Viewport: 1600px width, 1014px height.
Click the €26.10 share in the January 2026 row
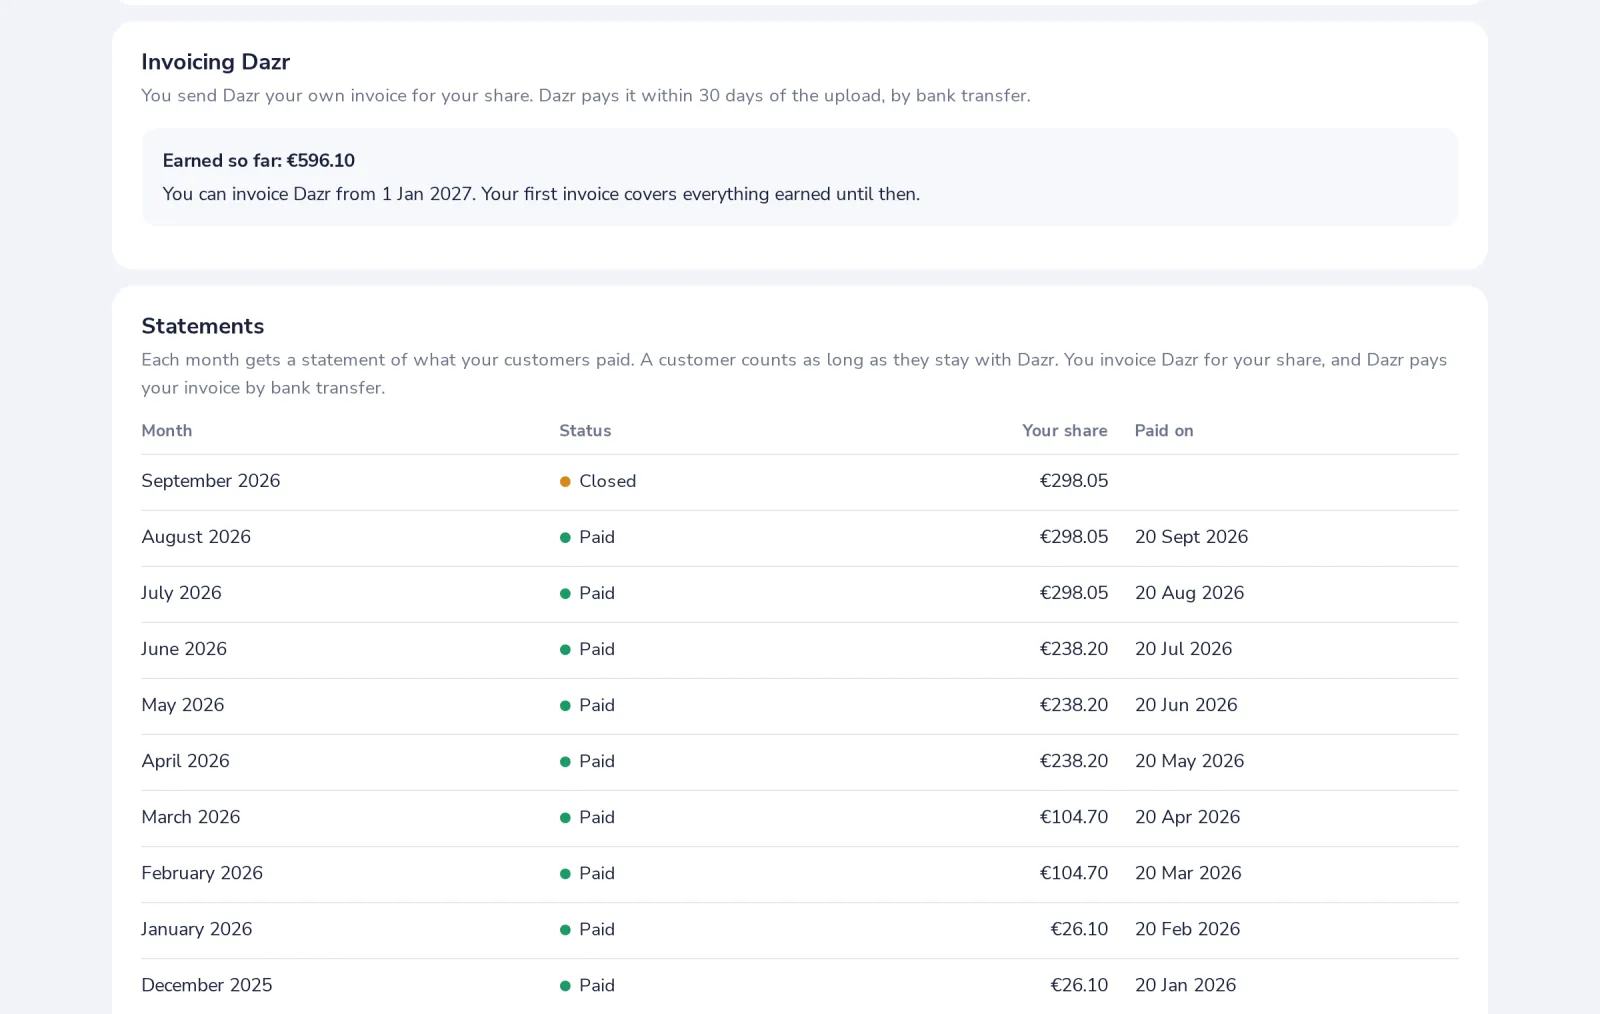coord(1079,929)
